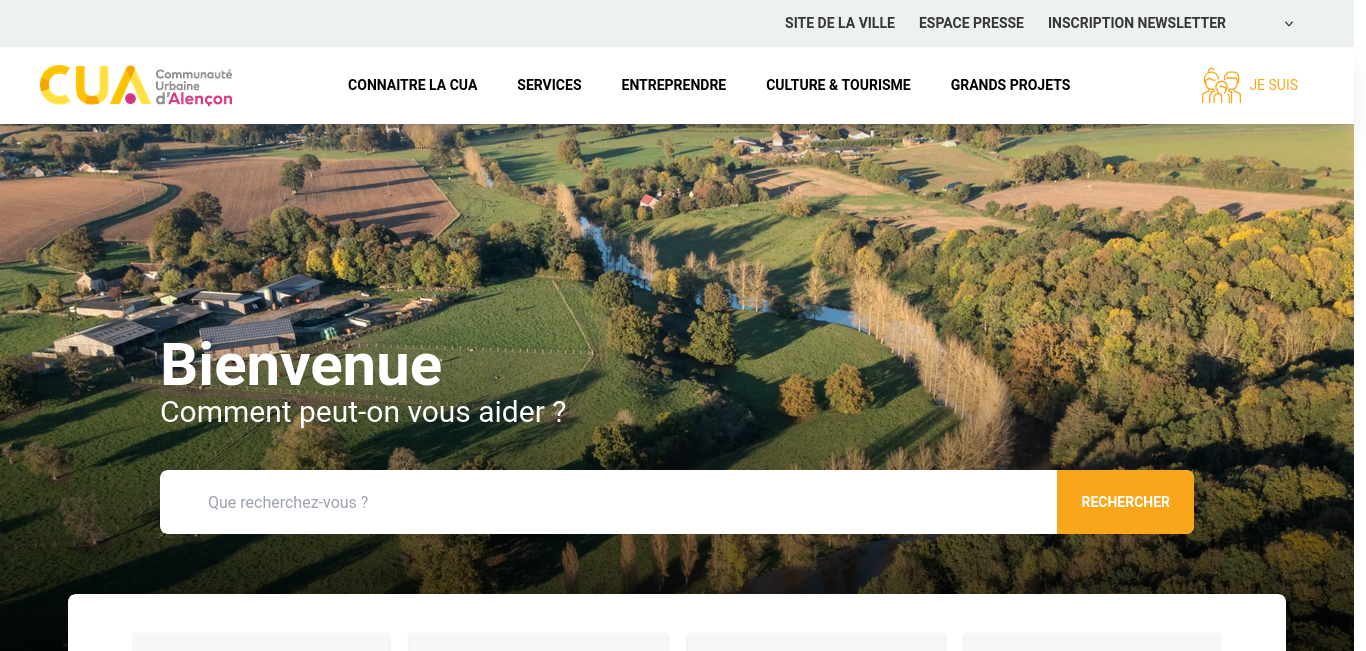
Task: Open the GRANDS PROJETS menu
Action: tap(1010, 85)
